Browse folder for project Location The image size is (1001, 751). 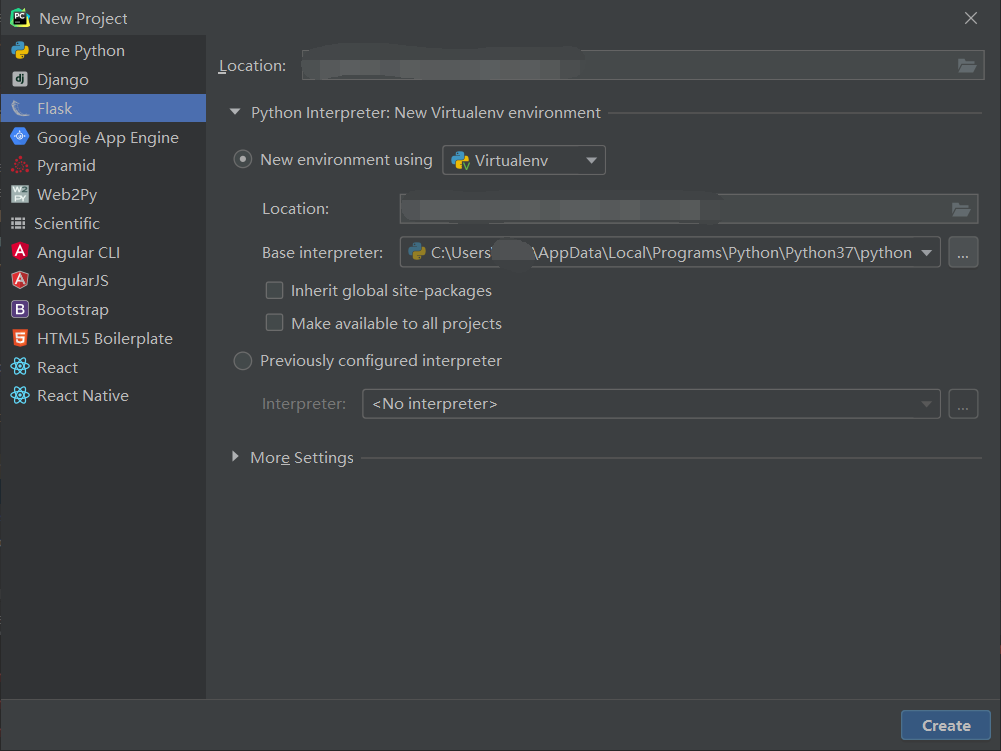click(967, 65)
